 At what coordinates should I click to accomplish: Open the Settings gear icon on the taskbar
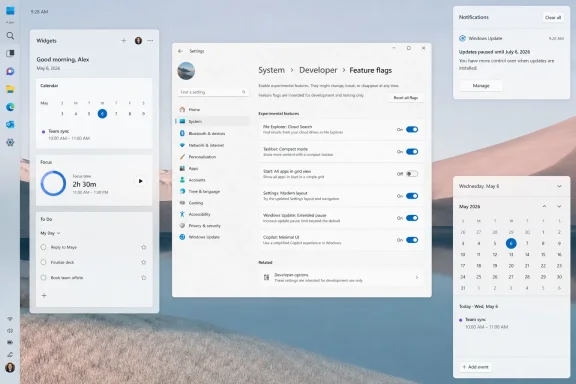pyautogui.click(x=10, y=142)
